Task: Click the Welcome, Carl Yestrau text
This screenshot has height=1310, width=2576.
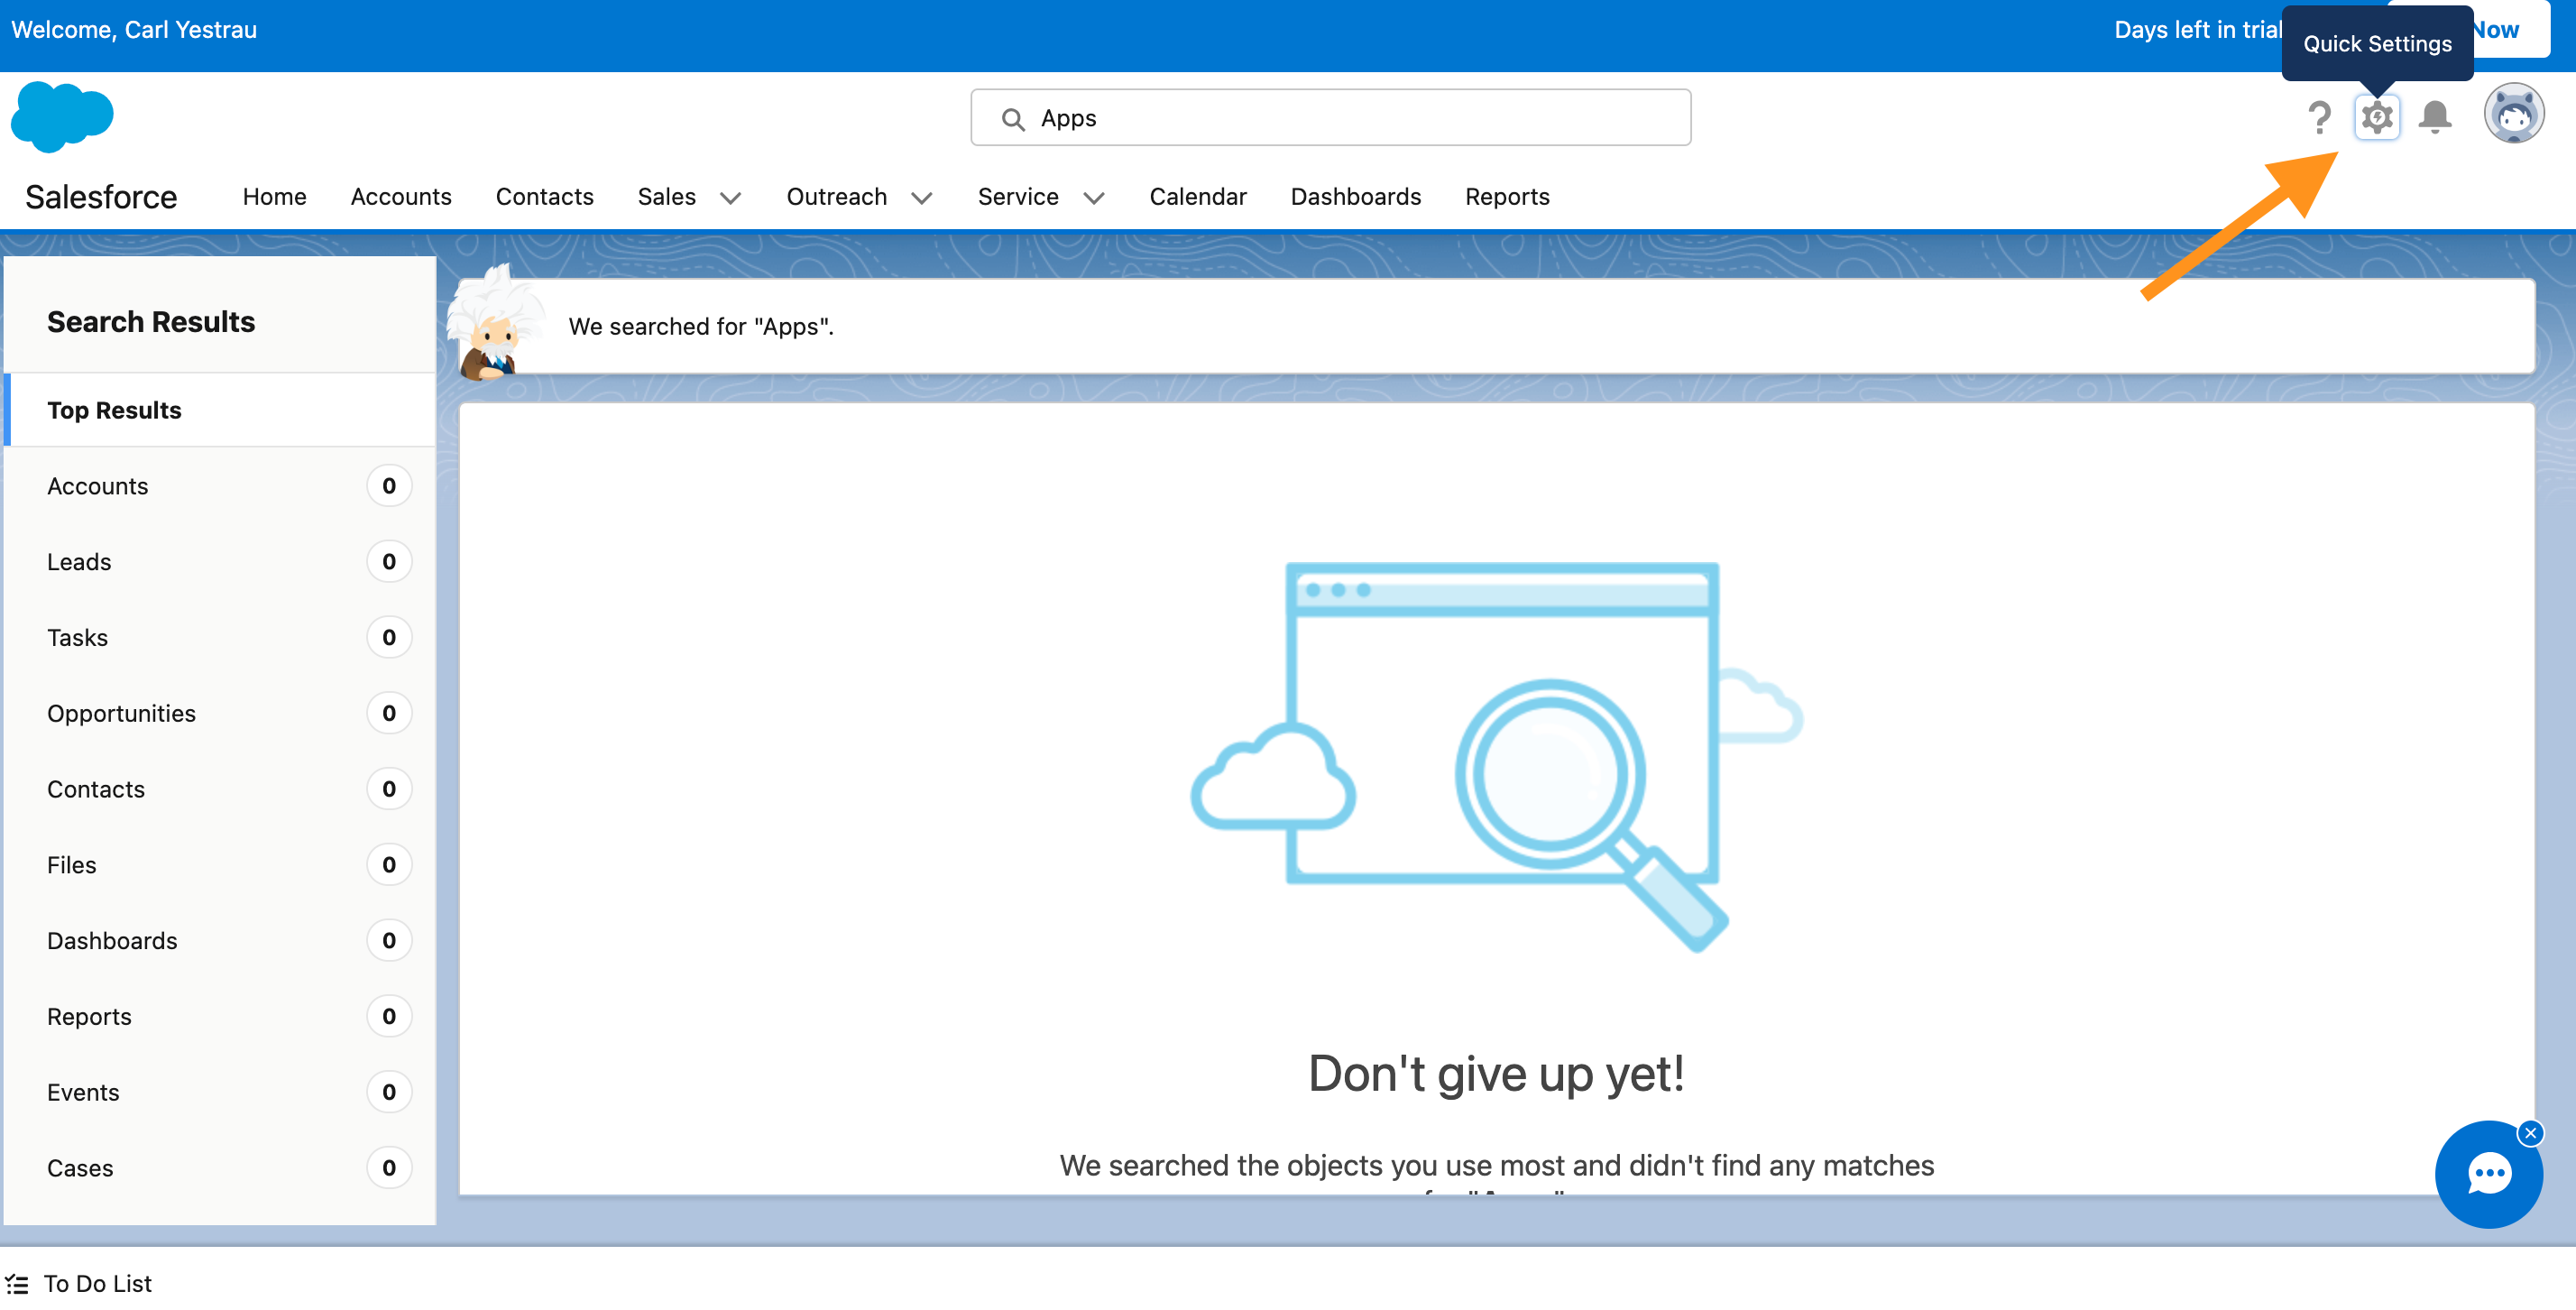Action: click(x=134, y=30)
